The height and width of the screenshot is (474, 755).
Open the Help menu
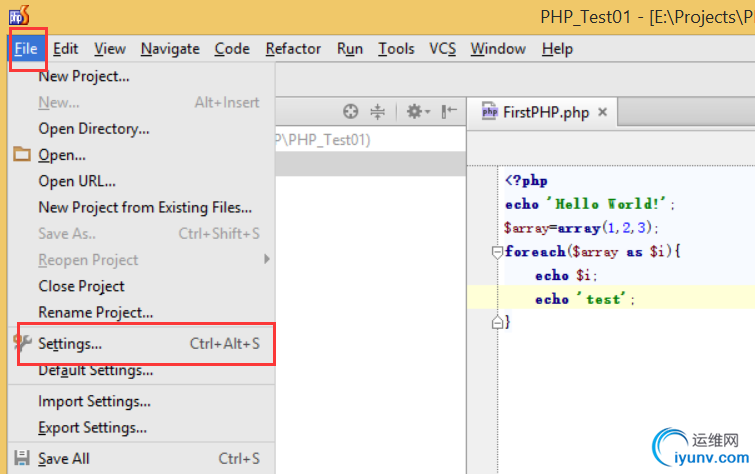click(557, 49)
